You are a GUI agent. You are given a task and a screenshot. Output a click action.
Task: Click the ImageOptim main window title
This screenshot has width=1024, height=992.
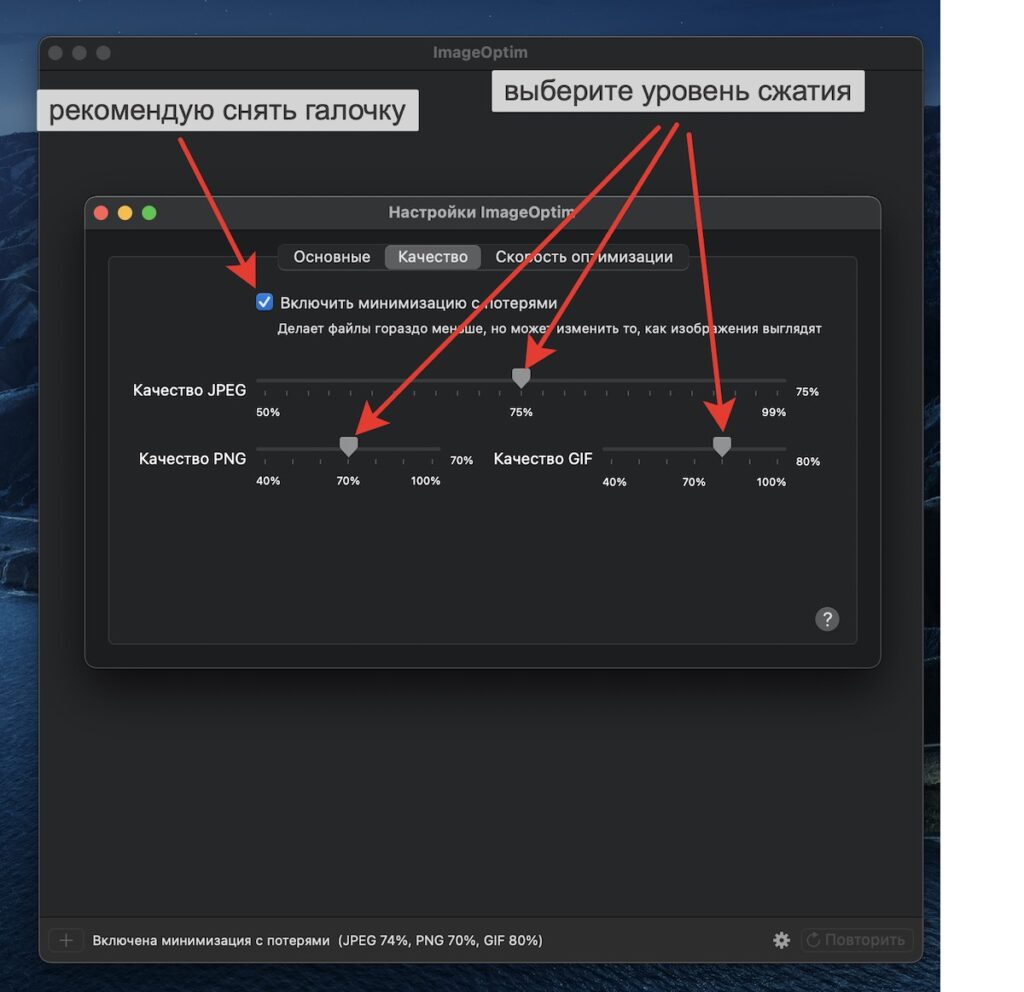pos(480,52)
